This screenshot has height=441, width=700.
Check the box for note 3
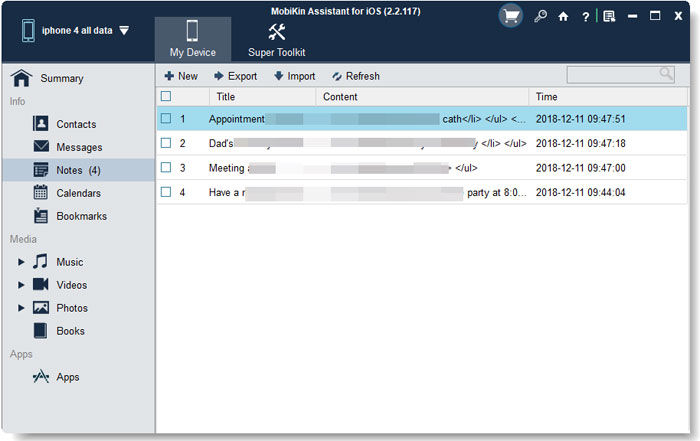pyautogui.click(x=167, y=168)
